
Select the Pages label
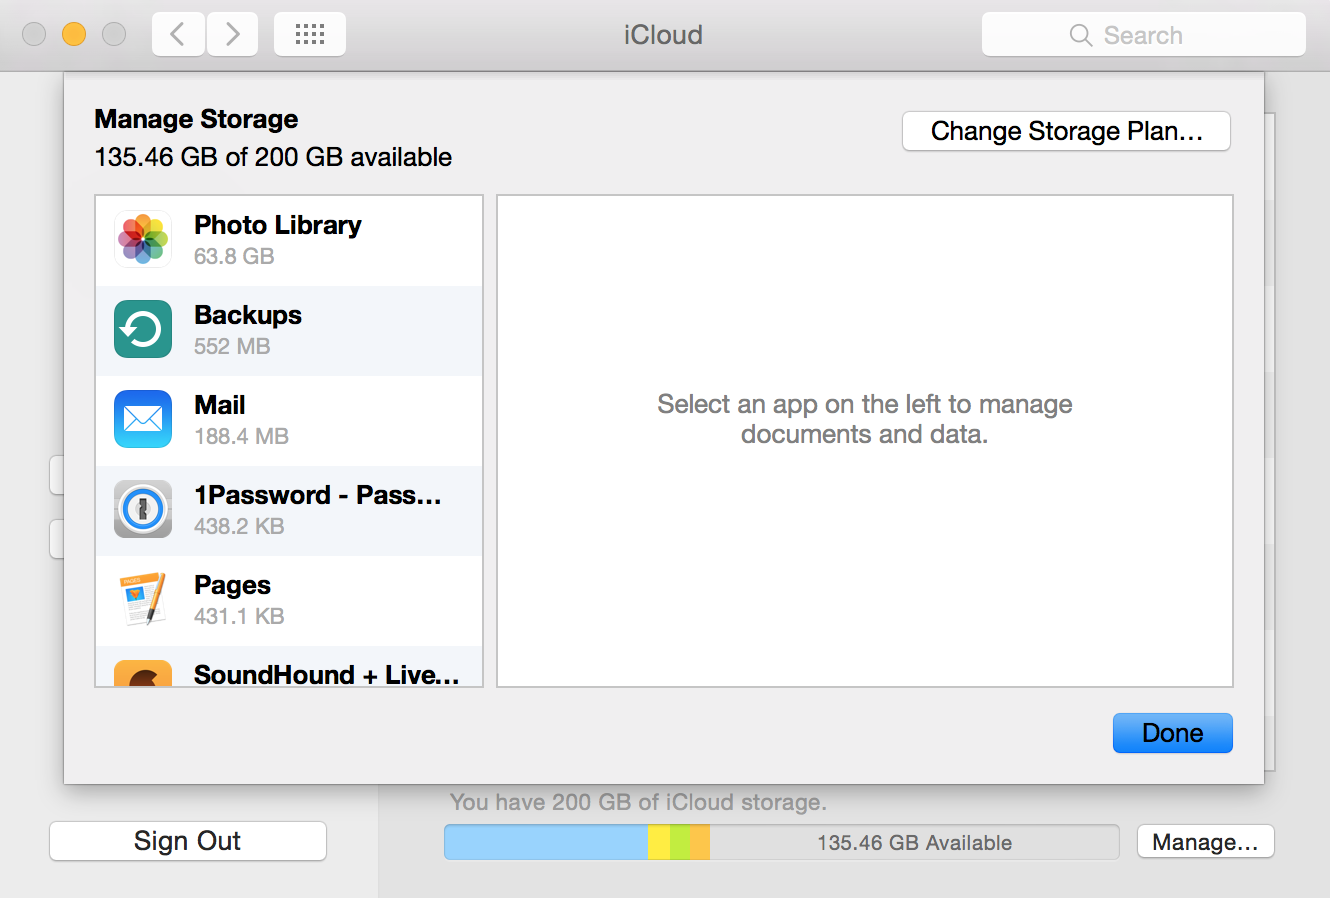click(x=232, y=586)
